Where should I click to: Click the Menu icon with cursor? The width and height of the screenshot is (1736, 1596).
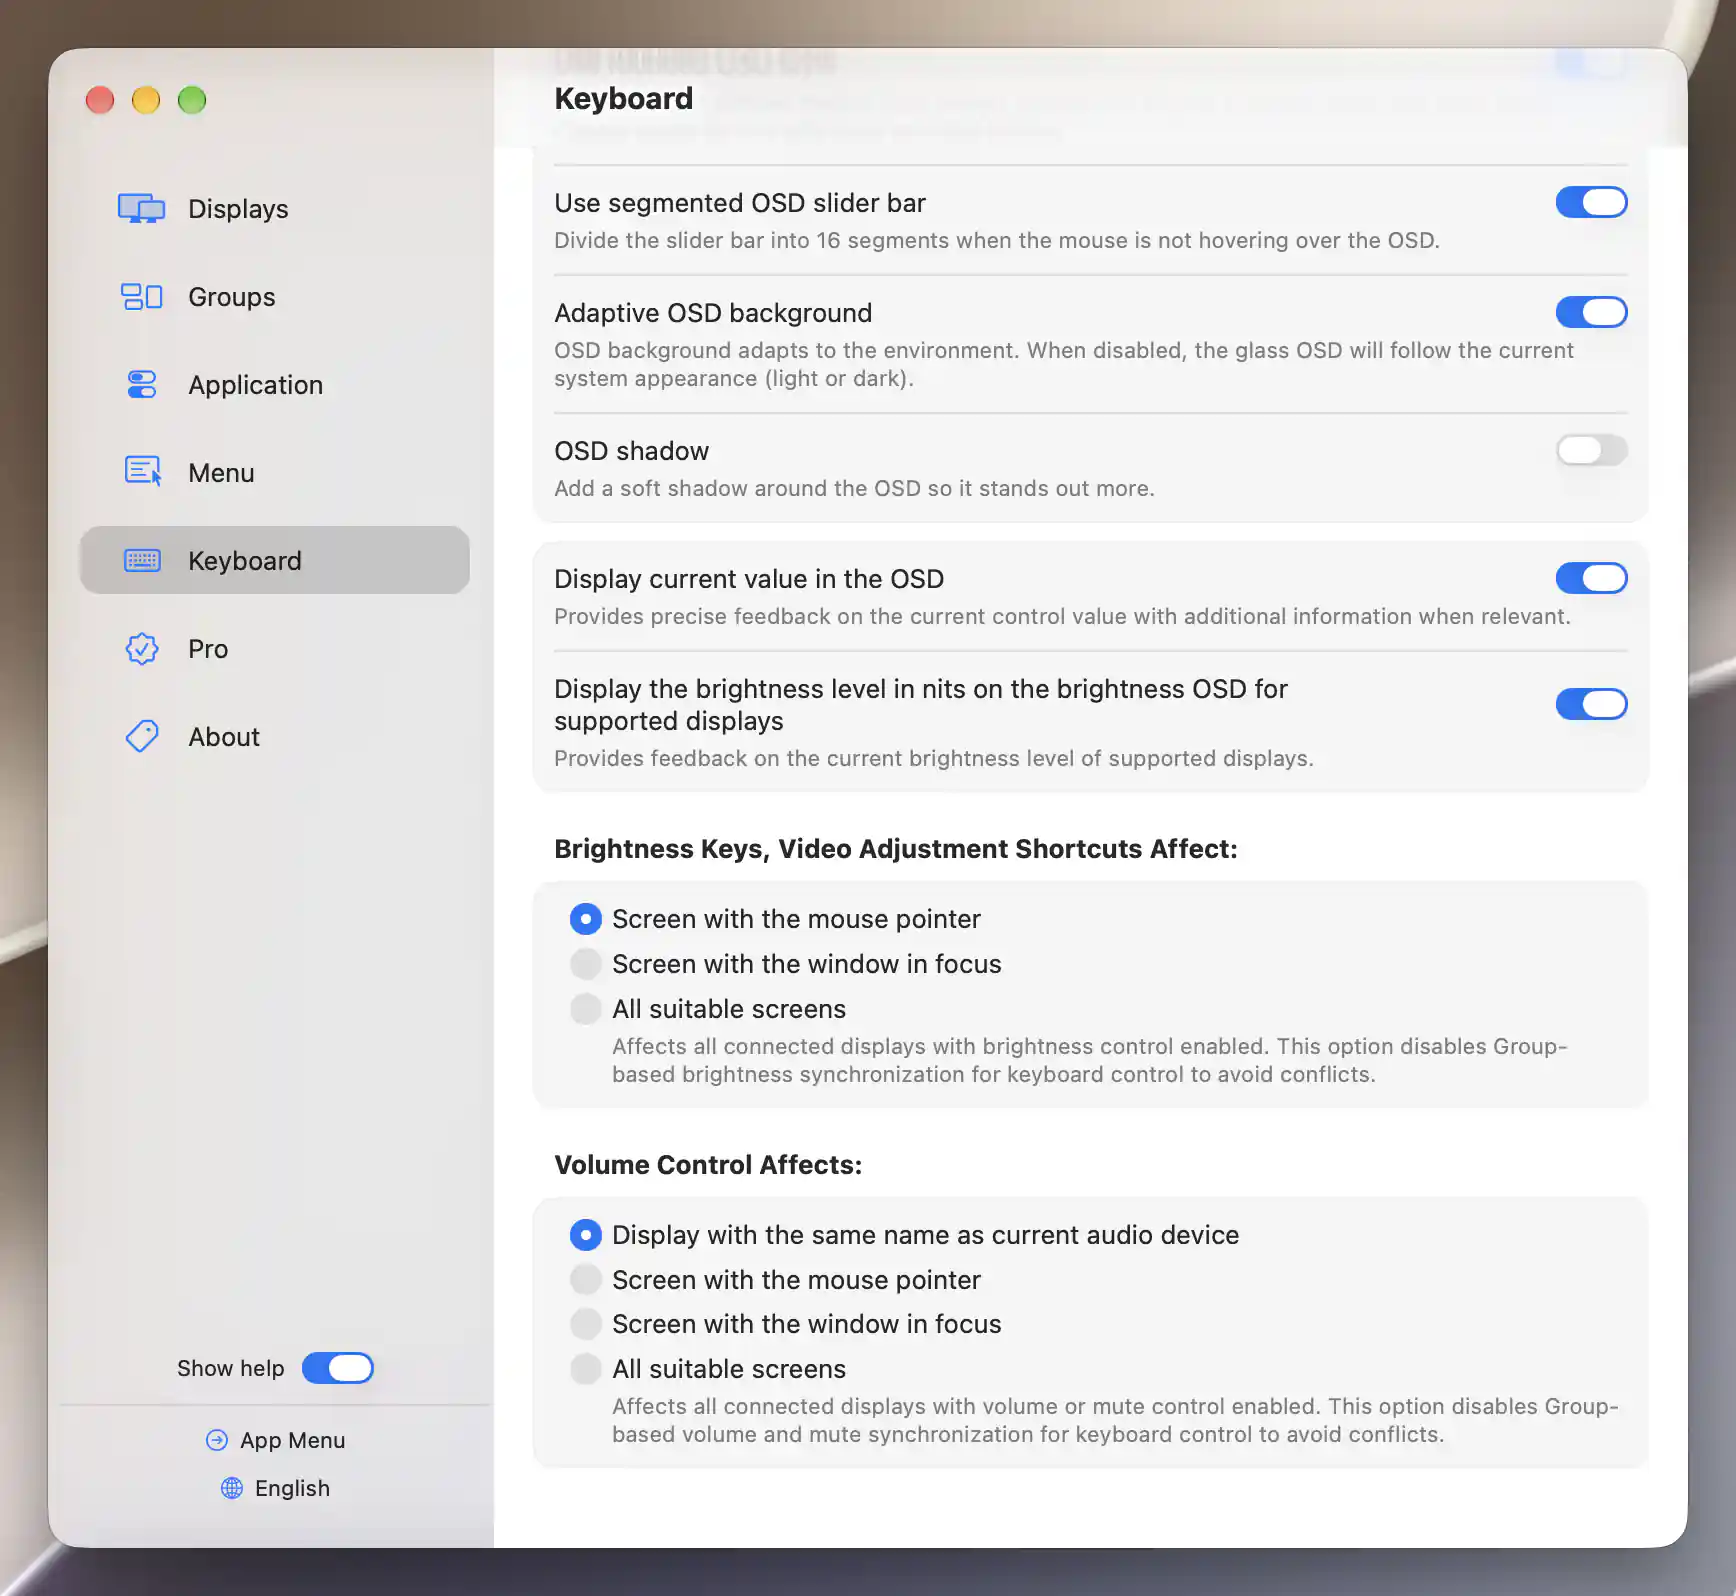tap(142, 472)
